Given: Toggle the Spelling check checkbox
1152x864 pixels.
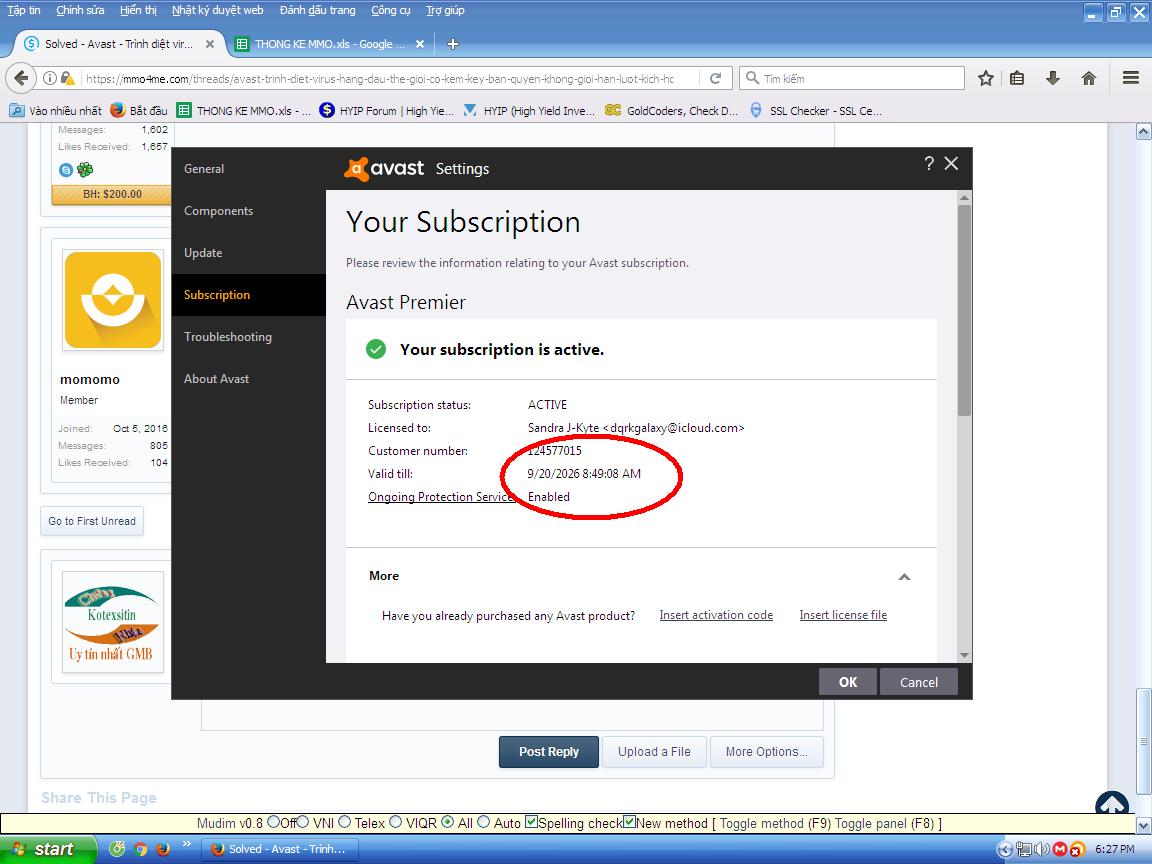Looking at the screenshot, I should click(x=532, y=822).
